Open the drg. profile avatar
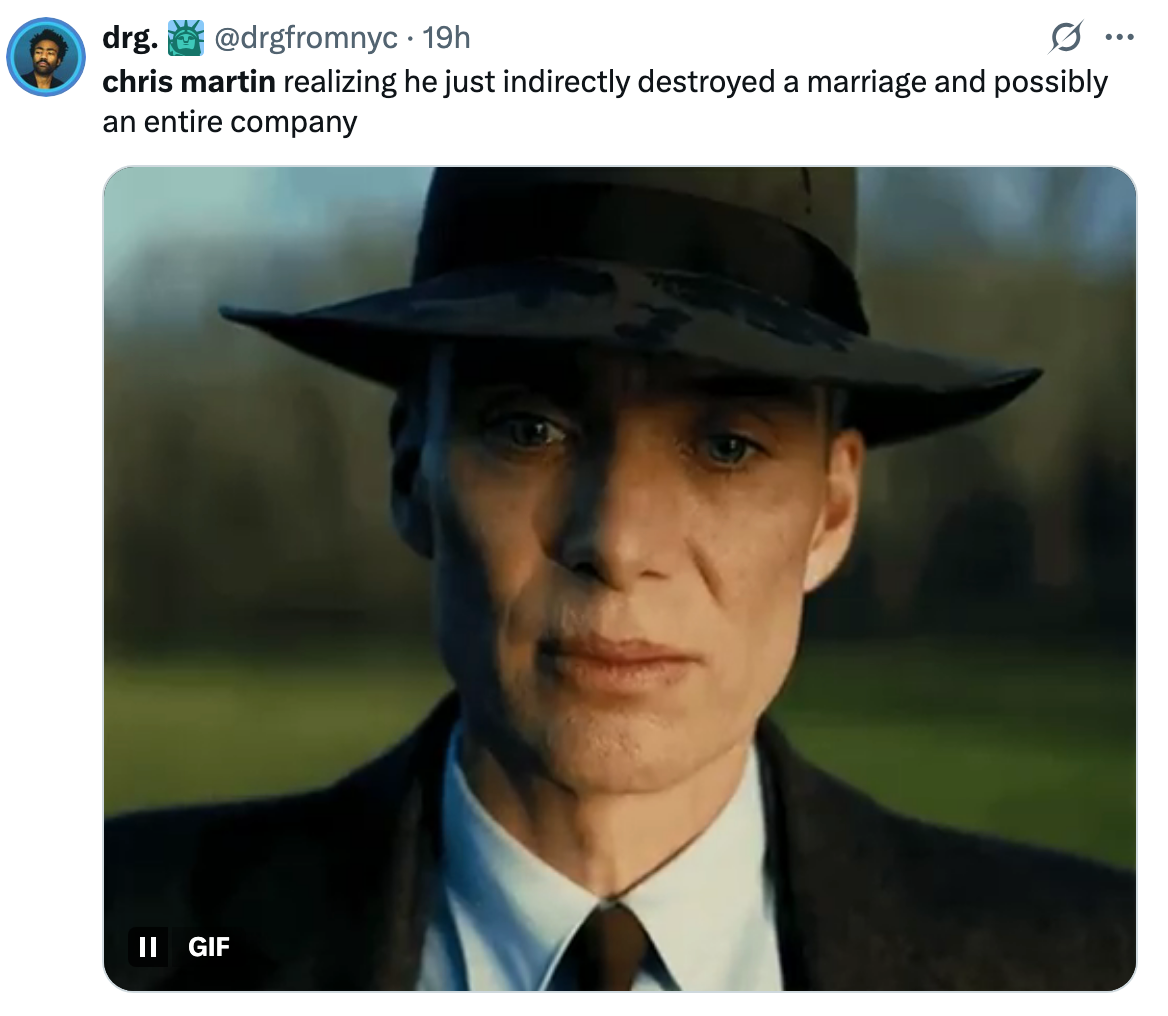Viewport: 1168px width, 1016px height. click(46, 57)
